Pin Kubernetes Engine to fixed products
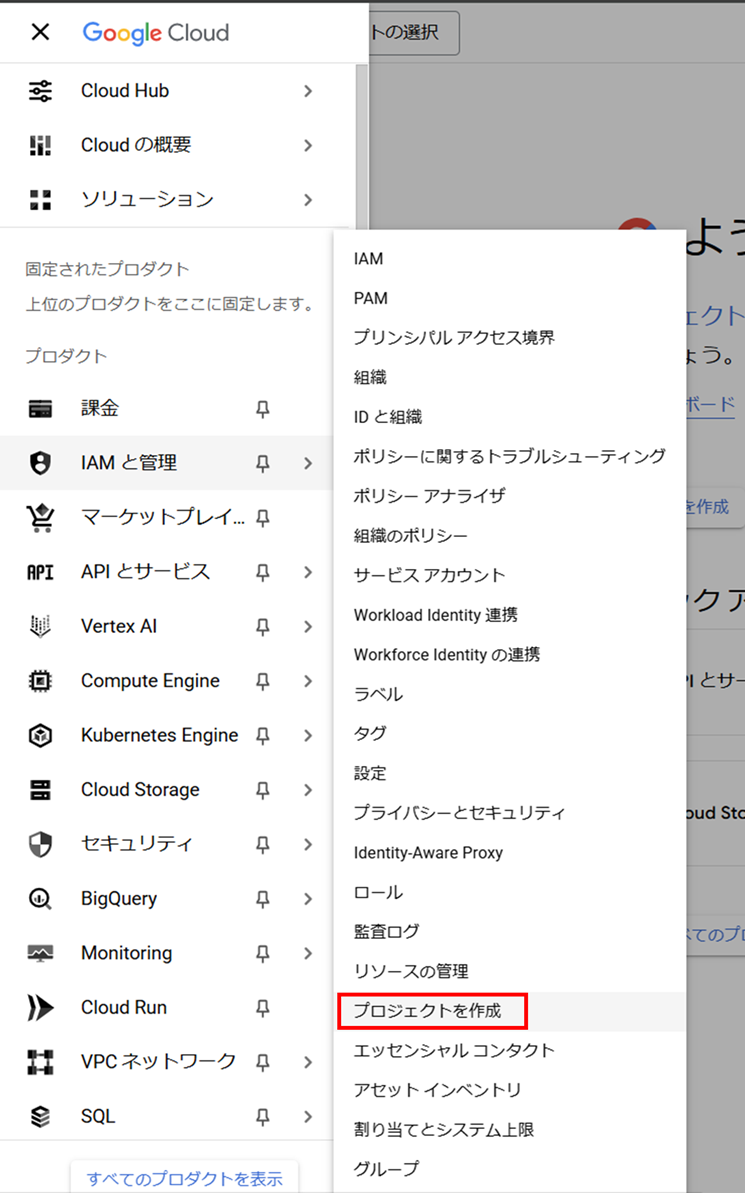This screenshot has height=1193, width=745. tap(263, 736)
